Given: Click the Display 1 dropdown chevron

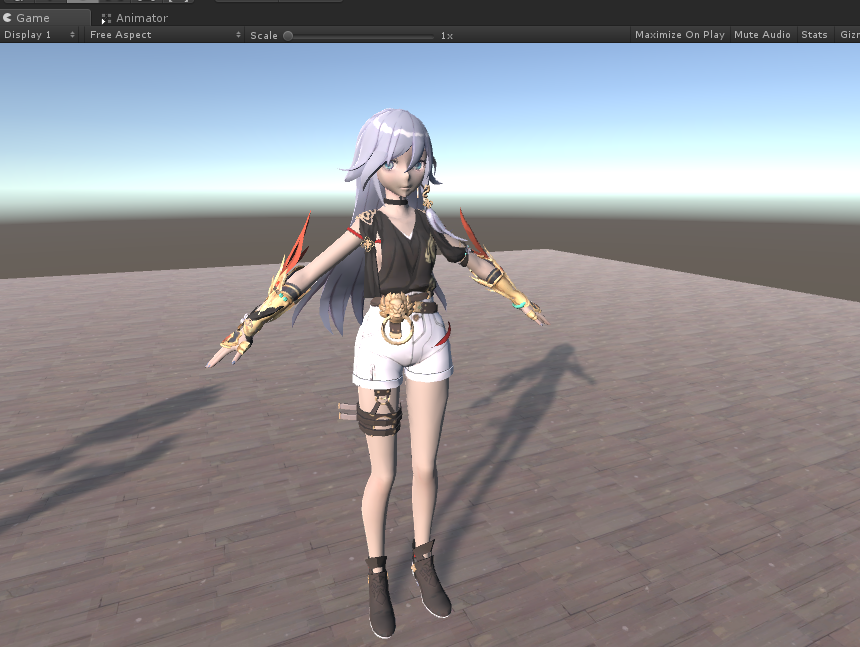Looking at the screenshot, I should pyautogui.click(x=71, y=34).
